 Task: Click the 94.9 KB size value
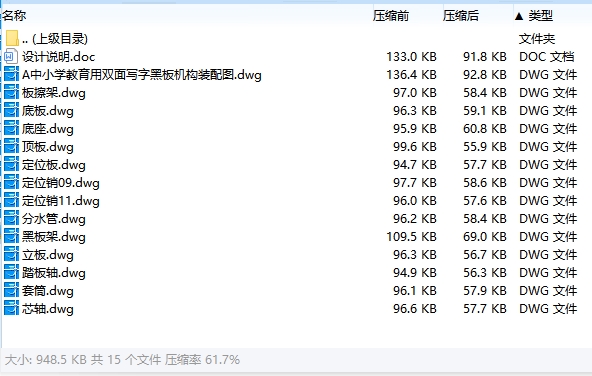click(415, 273)
